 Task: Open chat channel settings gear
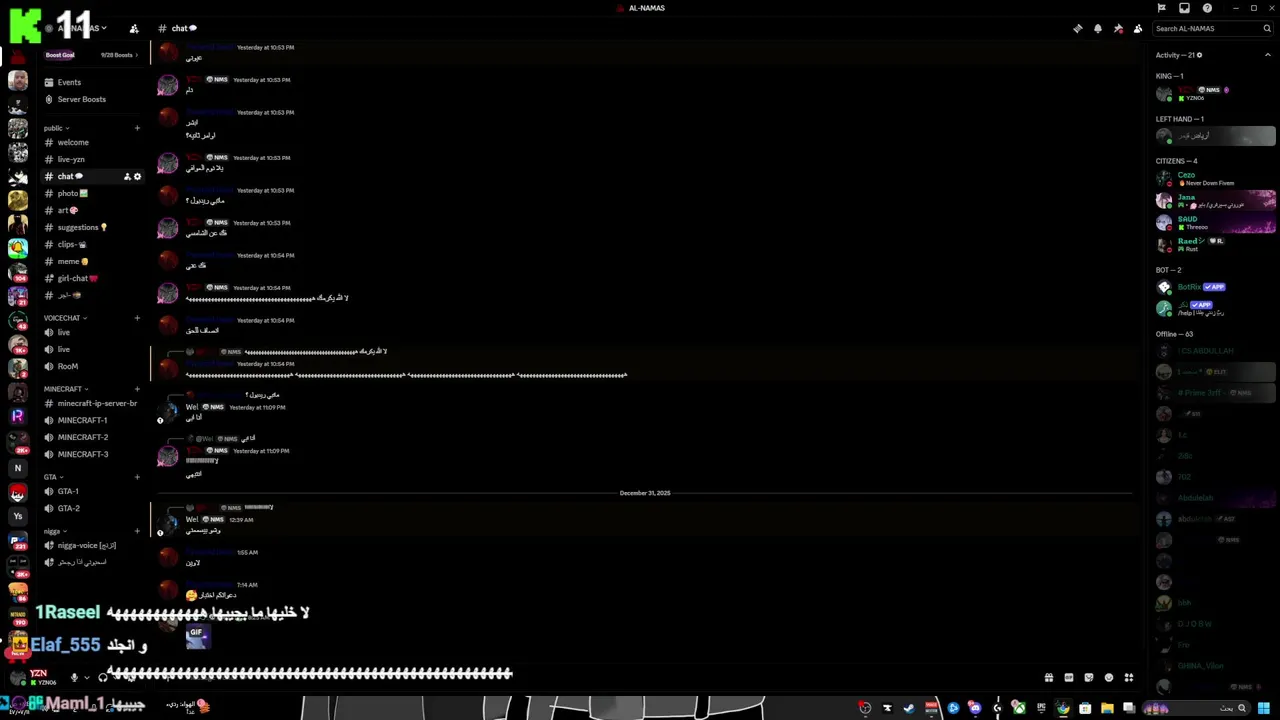138,177
